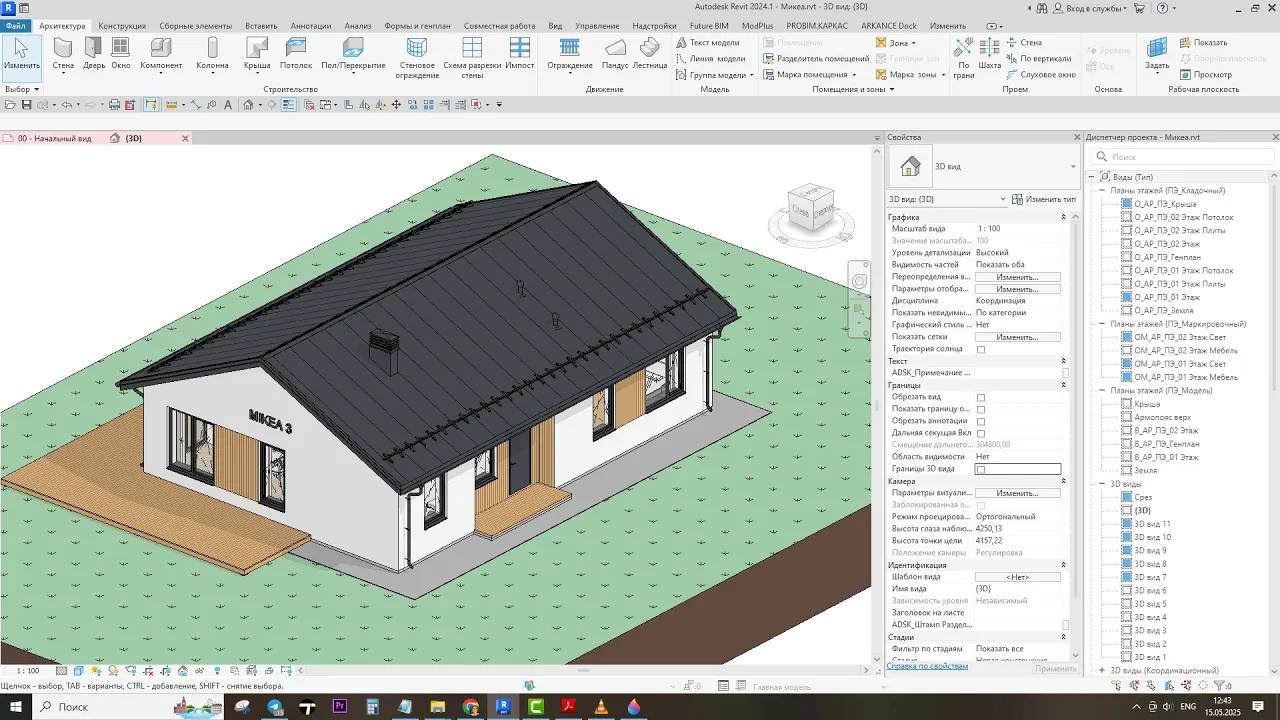This screenshot has height=720, width=1280.
Task: Select the Шахта (Shaft) opening tool
Action: click(990, 54)
